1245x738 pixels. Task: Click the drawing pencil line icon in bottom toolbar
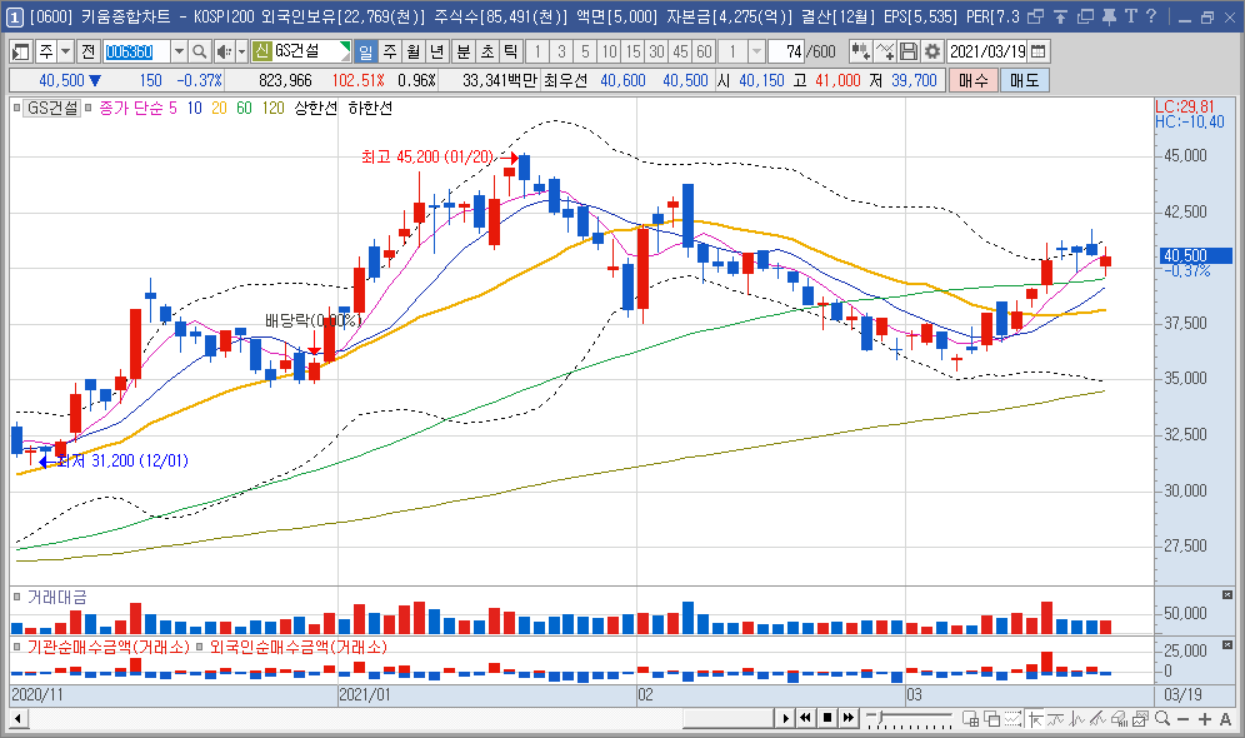click(x=1098, y=718)
